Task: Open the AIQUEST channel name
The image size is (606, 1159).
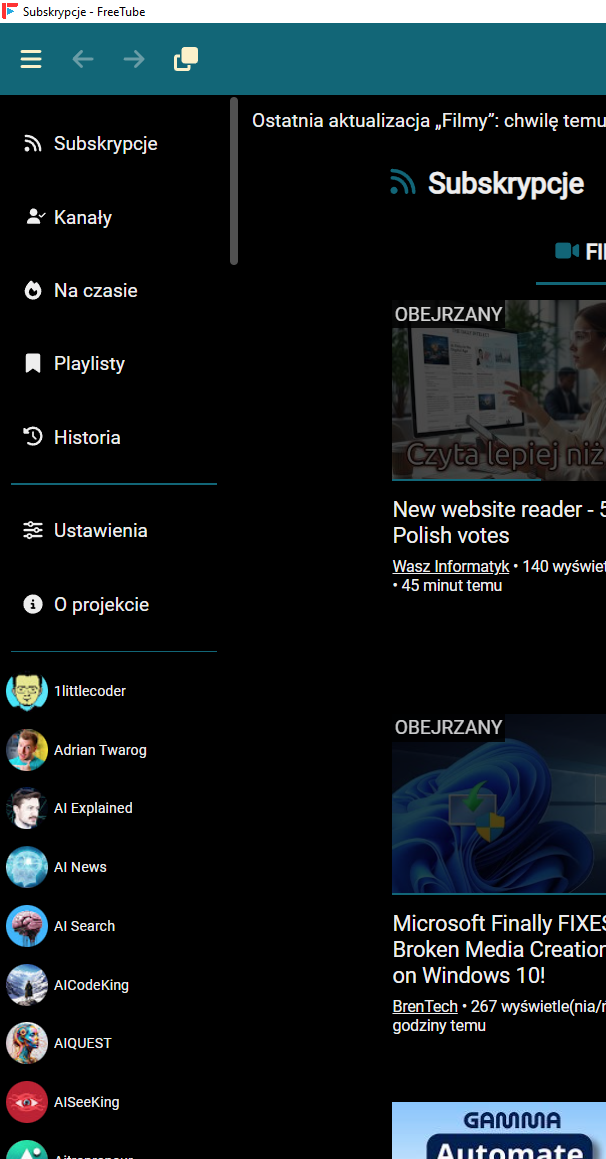Action: click(x=83, y=1043)
